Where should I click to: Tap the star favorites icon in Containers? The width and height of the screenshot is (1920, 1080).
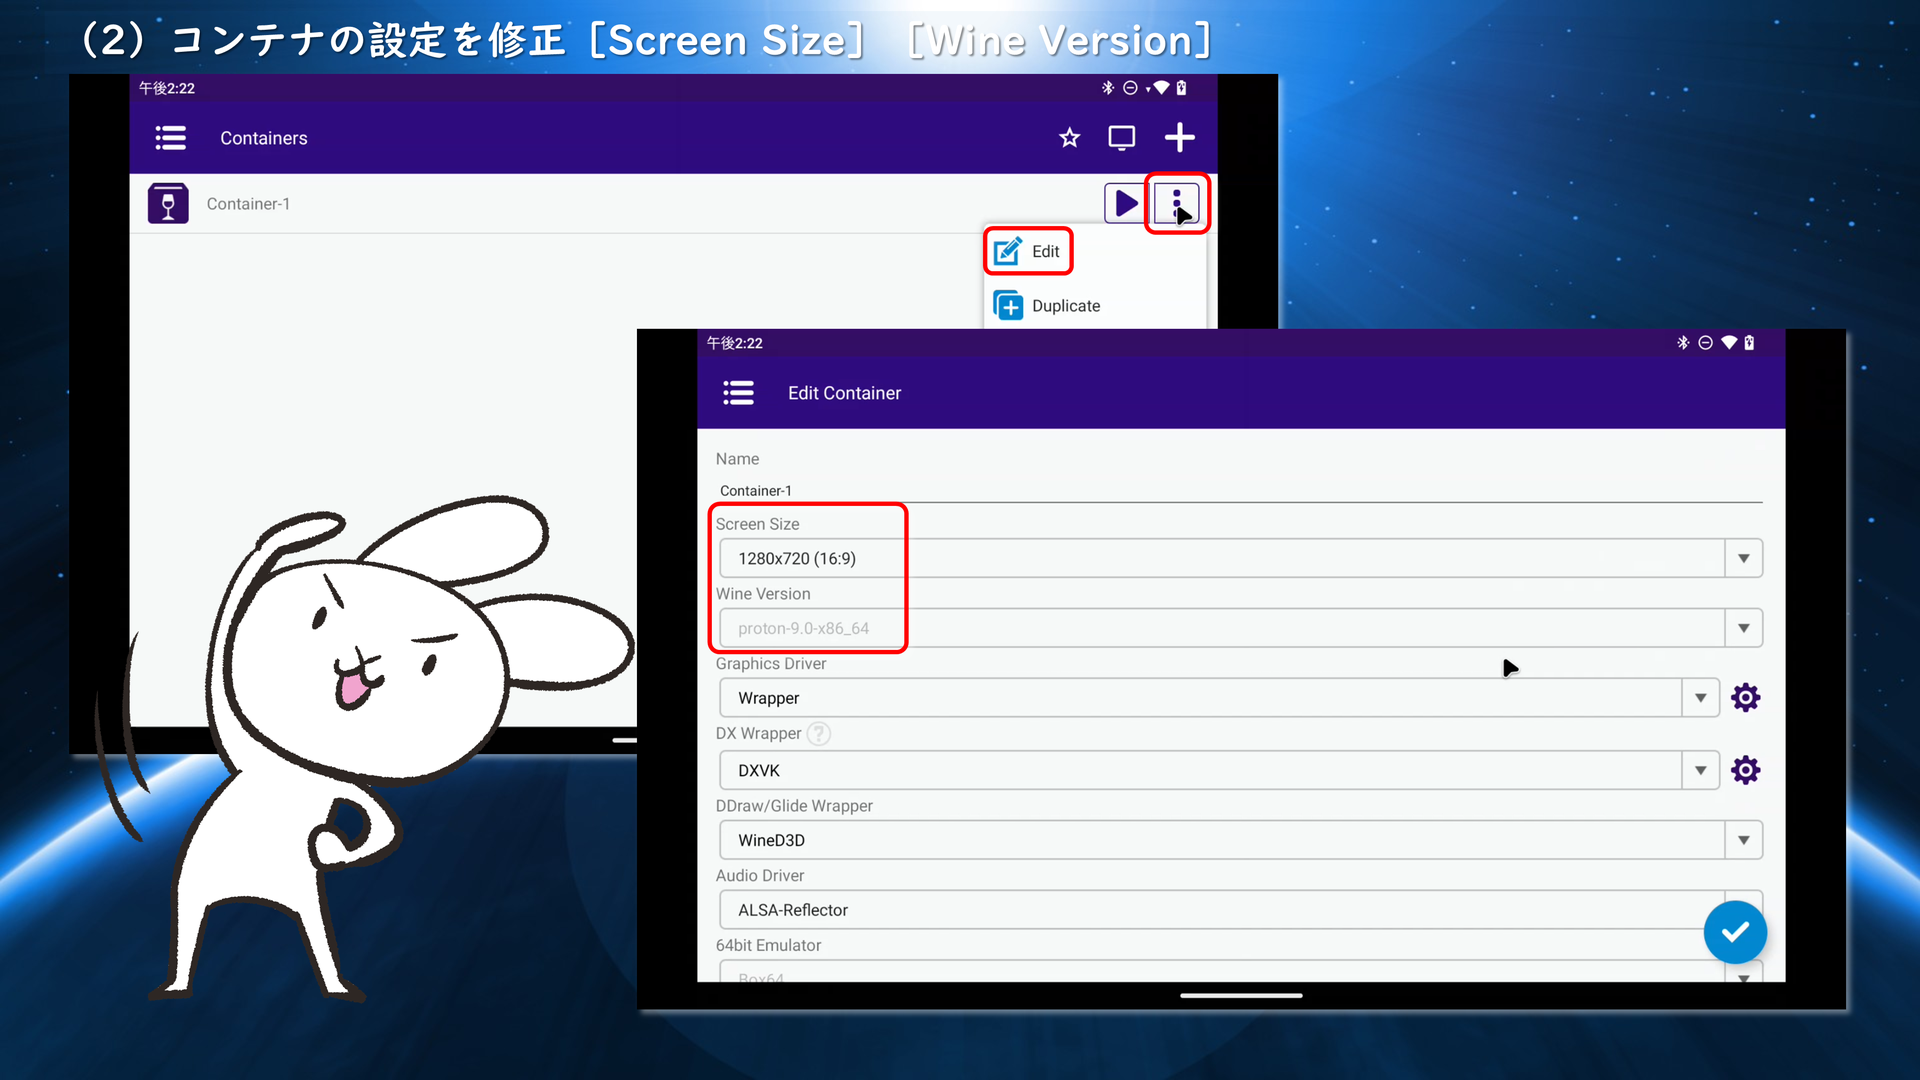click(1069, 138)
